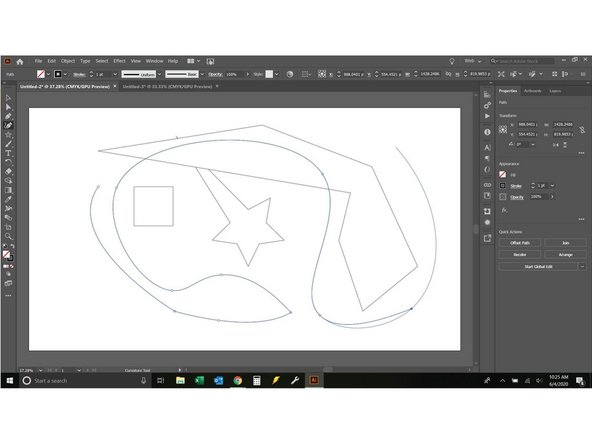The image size is (592, 444).
Task: Open the Object menu
Action: click(68, 61)
